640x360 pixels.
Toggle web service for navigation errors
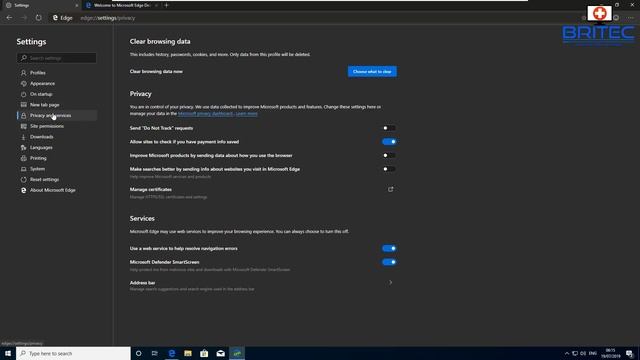point(389,248)
